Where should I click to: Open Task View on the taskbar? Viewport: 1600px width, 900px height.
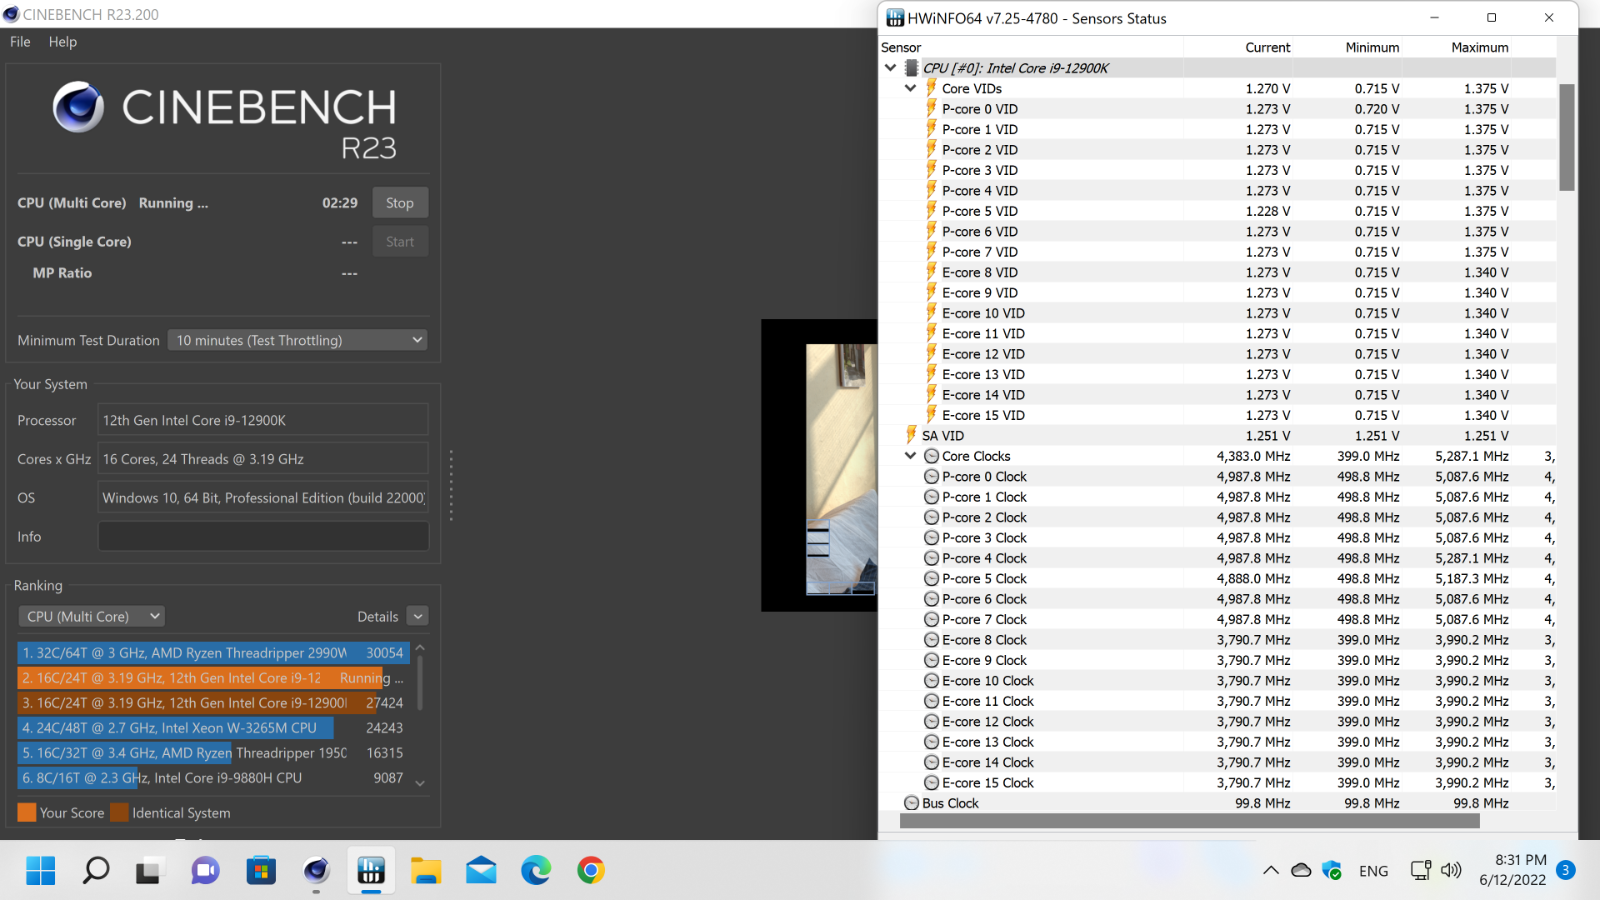[x=150, y=871]
